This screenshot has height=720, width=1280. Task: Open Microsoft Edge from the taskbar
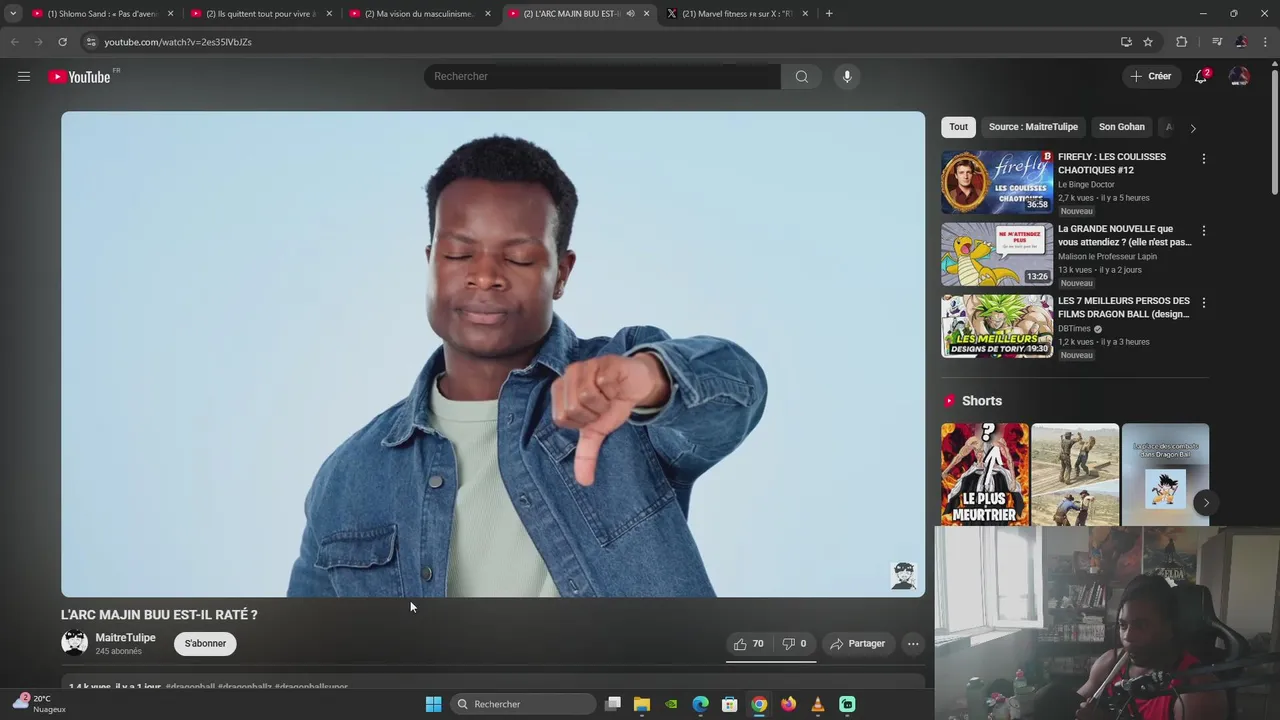click(700, 704)
